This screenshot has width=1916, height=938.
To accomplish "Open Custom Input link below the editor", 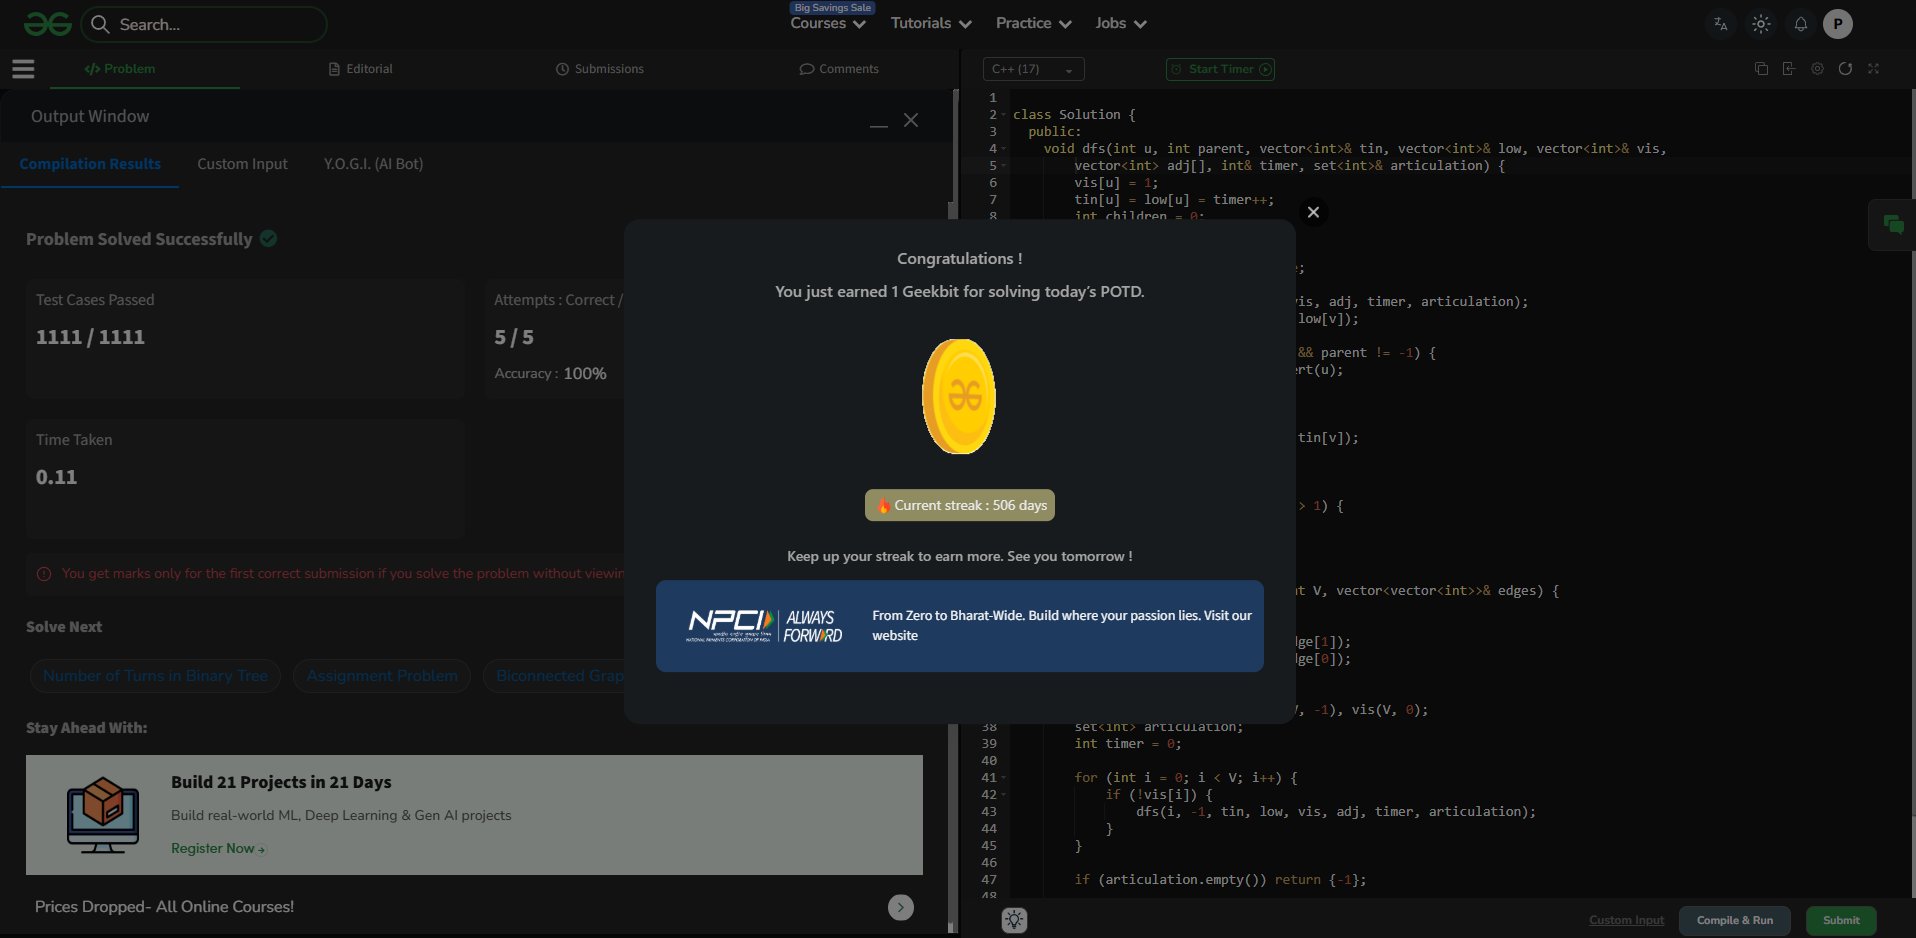I will [x=1627, y=920].
